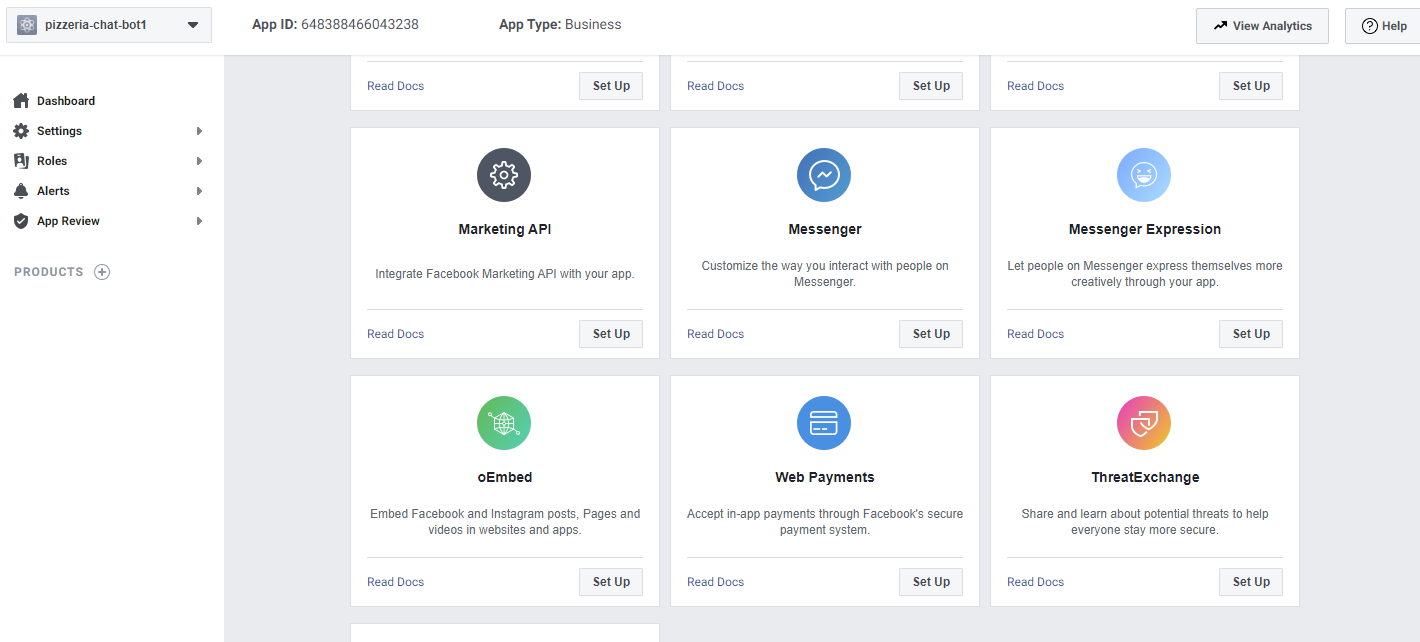The height and width of the screenshot is (642, 1420).
Task: Click the Alerts bell icon
Action: coord(21,191)
